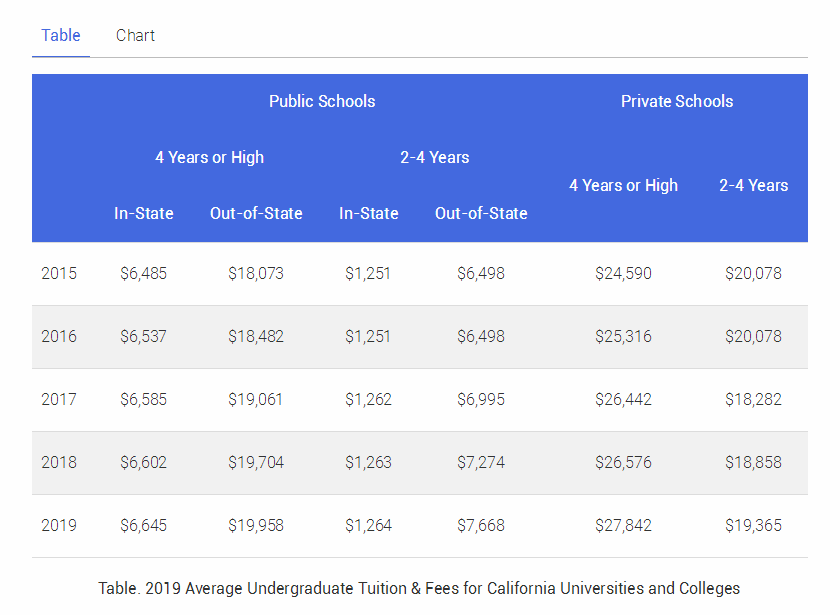Click the 2019 row year label
The image size is (840, 615).
pyautogui.click(x=59, y=525)
